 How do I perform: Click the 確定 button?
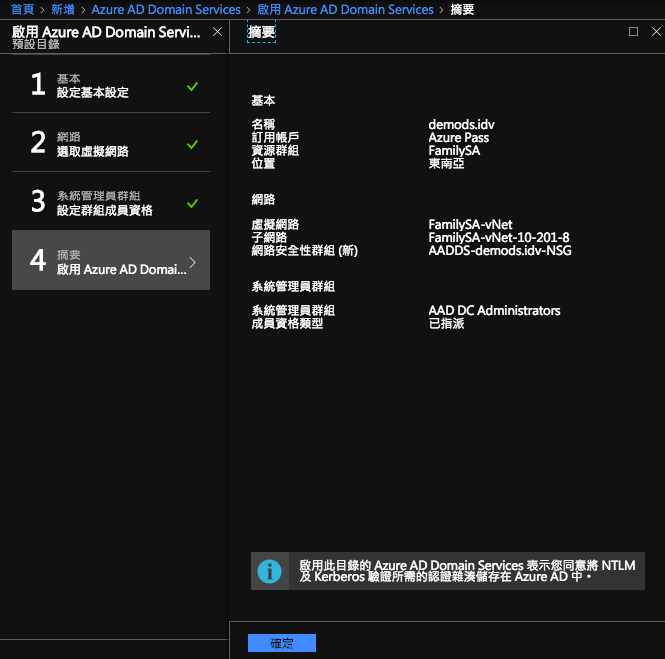282,643
